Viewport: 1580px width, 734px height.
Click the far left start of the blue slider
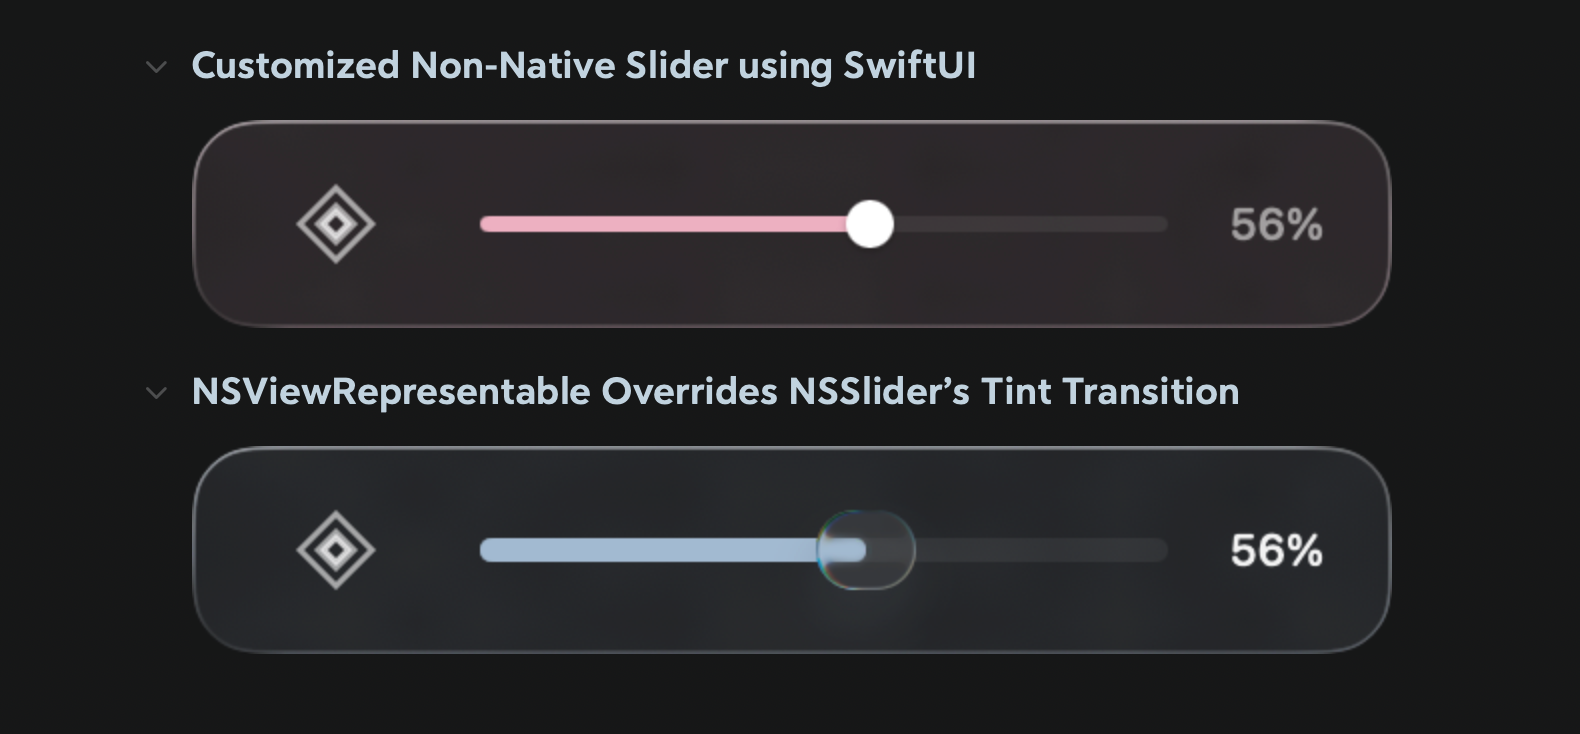[486, 550]
